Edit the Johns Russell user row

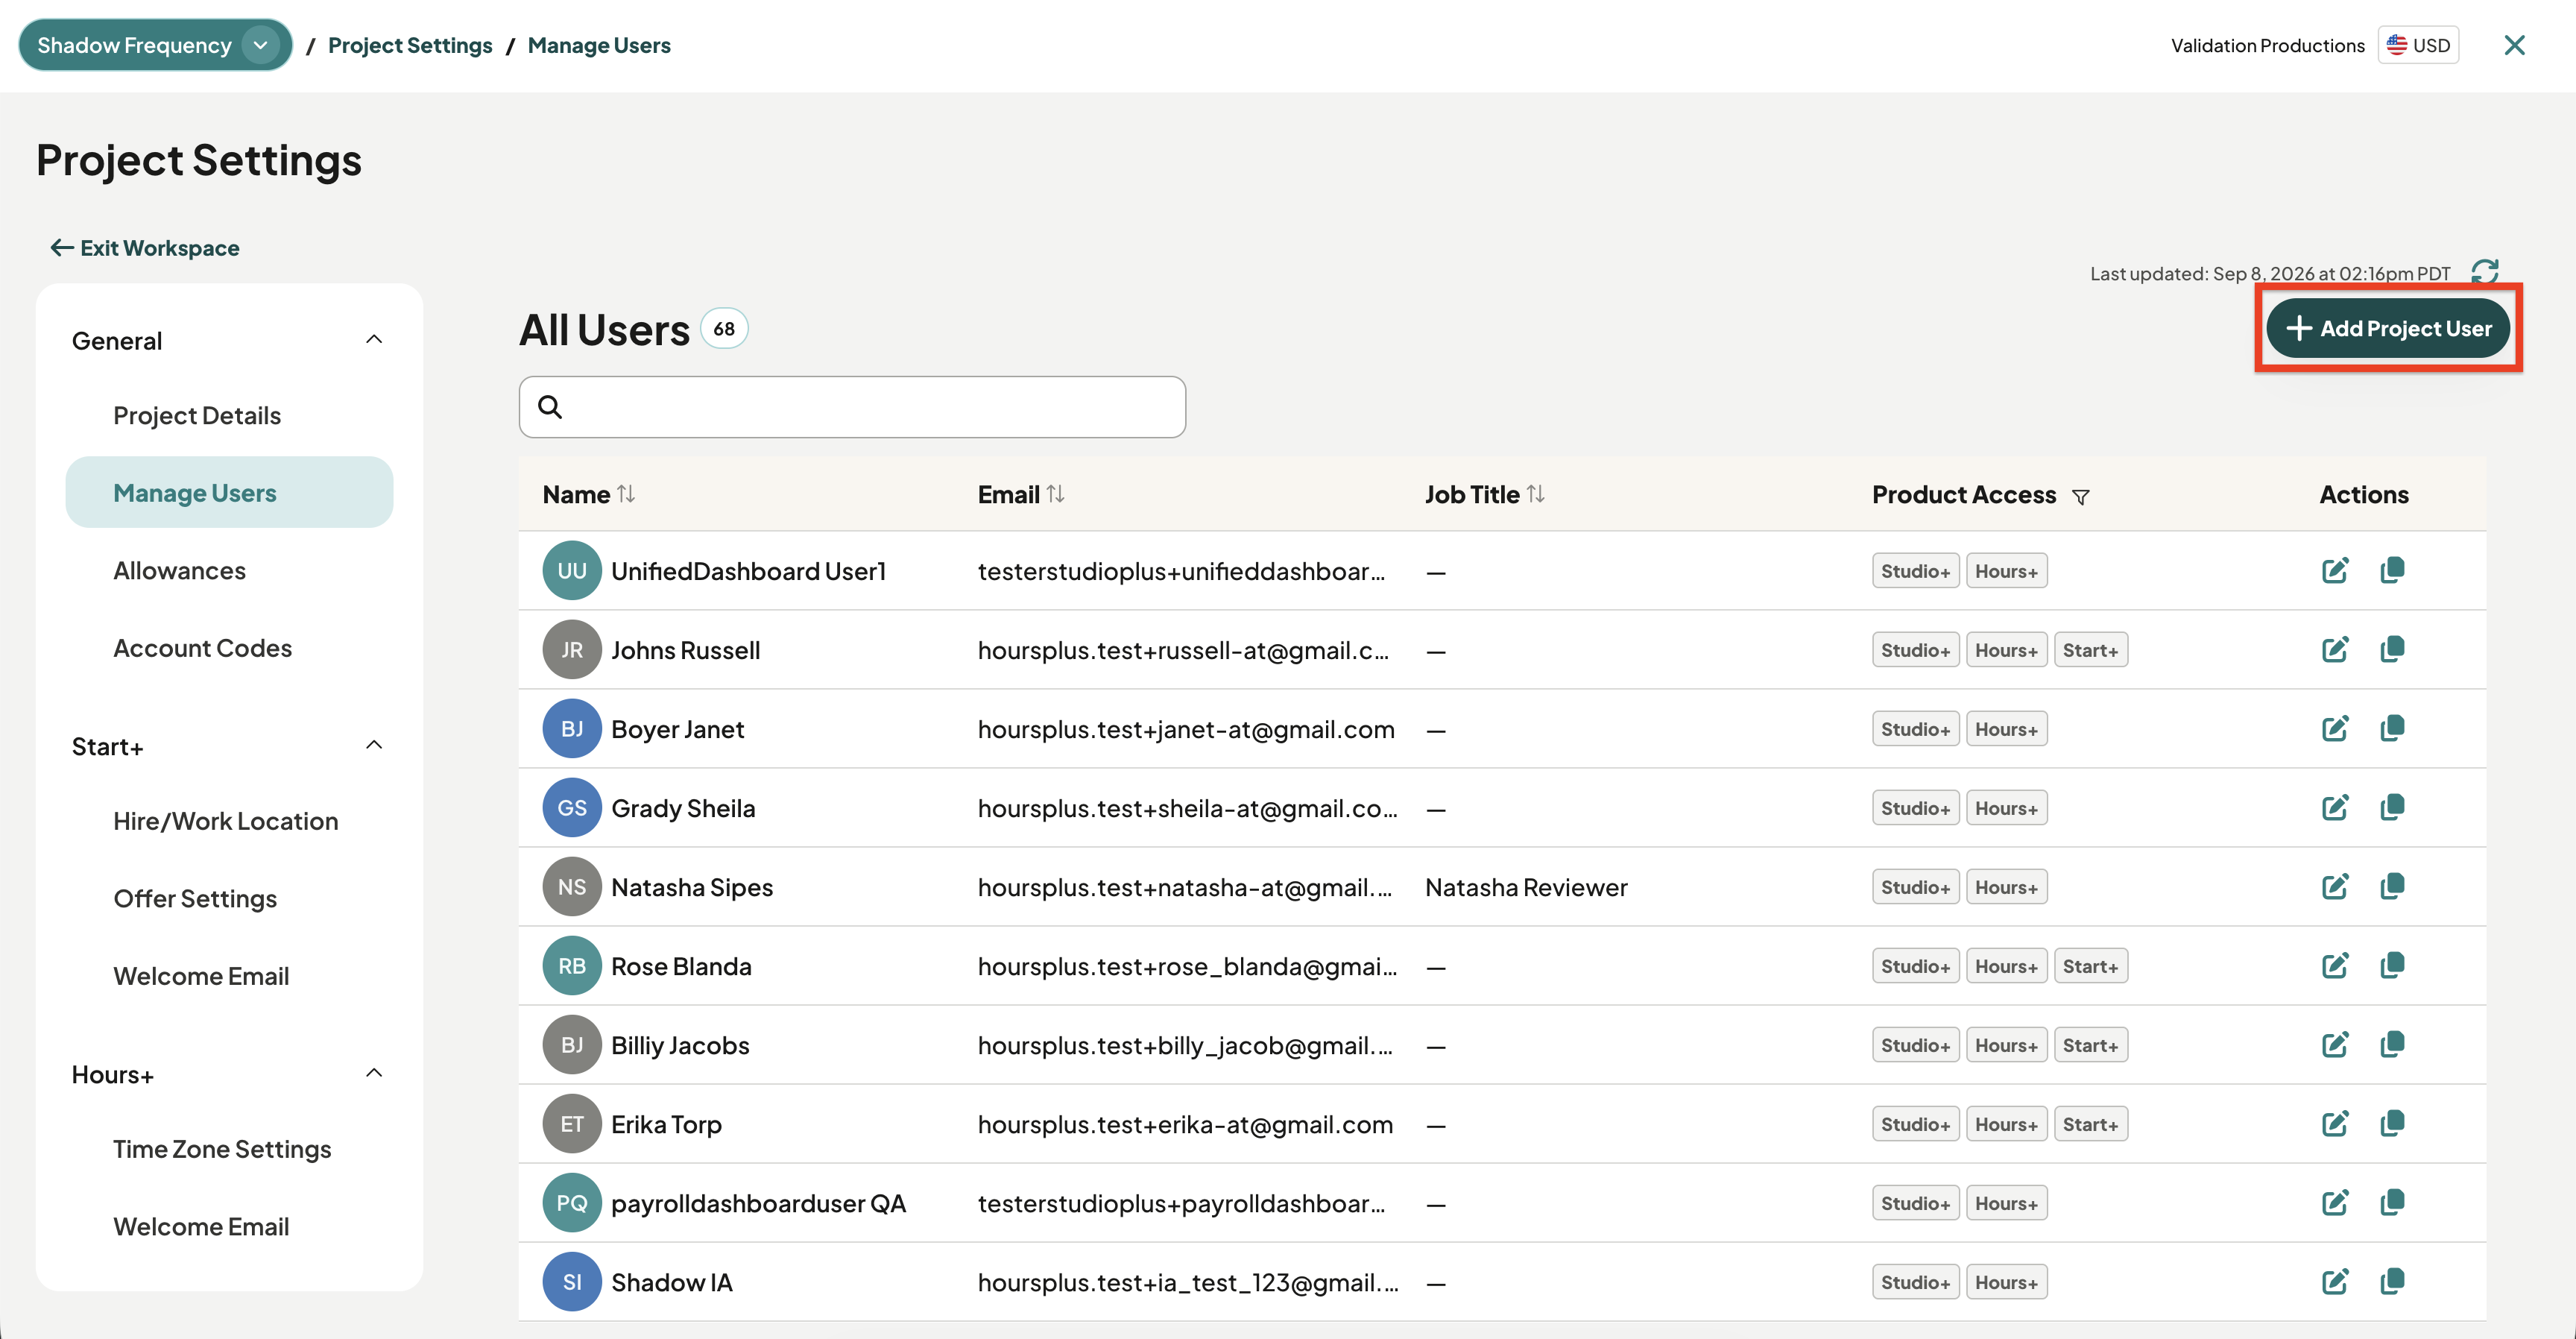pyautogui.click(x=2335, y=650)
